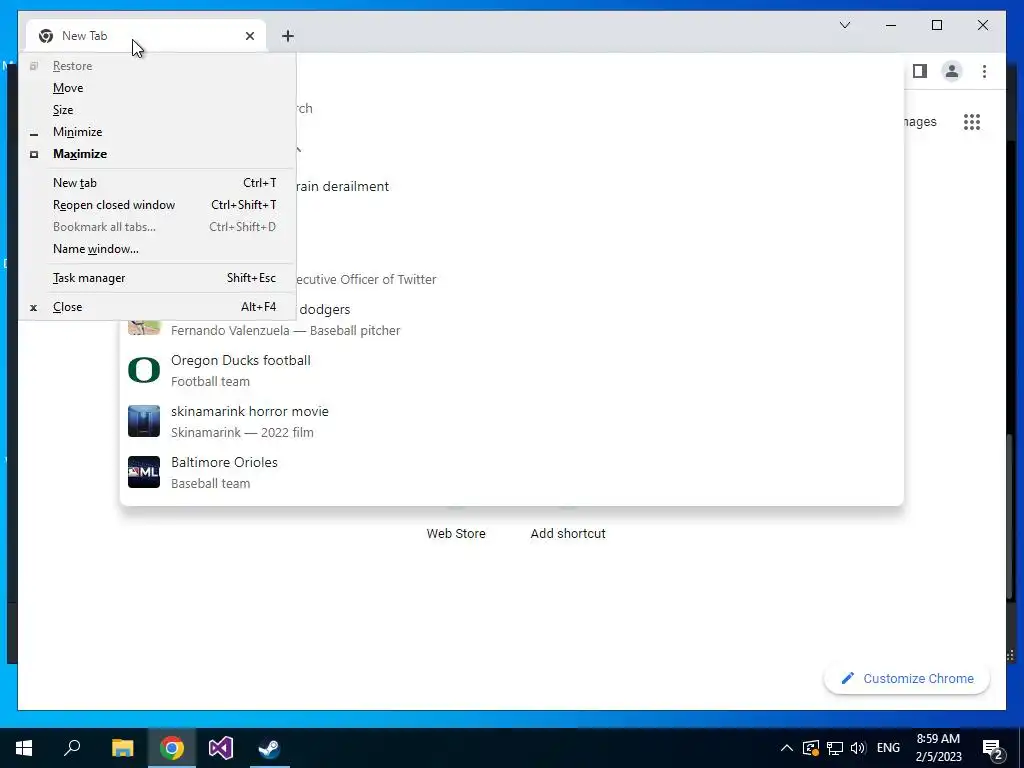
Task: Click the Skinamarink film thumbnail
Action: pos(144,421)
